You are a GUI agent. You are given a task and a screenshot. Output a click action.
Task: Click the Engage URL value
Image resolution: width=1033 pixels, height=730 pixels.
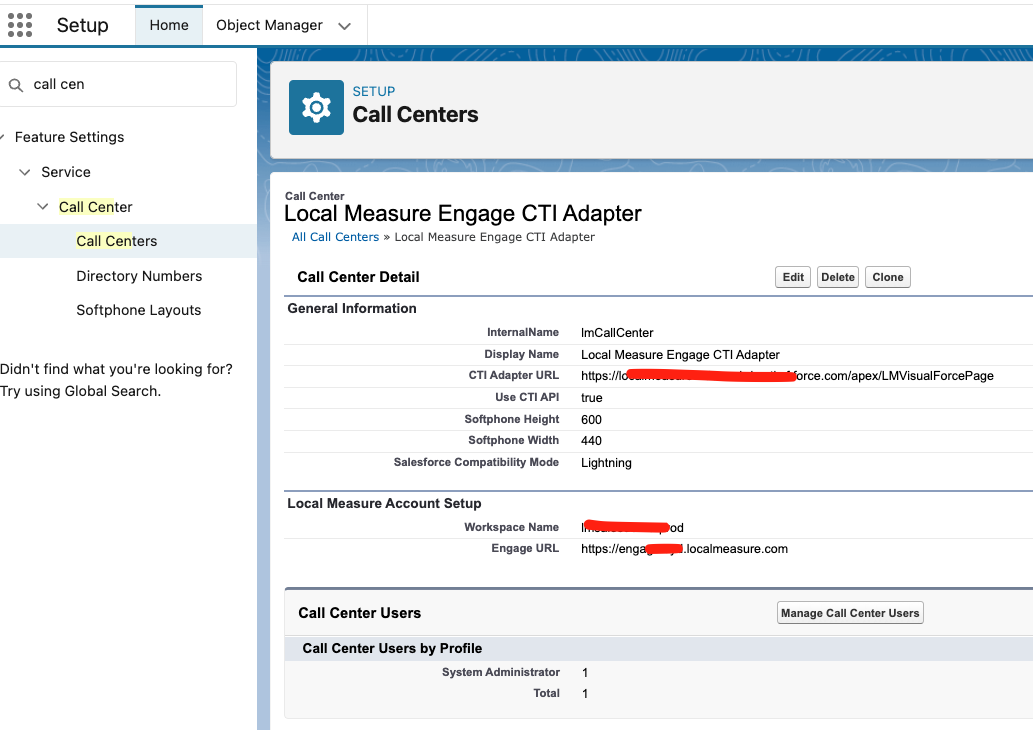pyautogui.click(x=684, y=549)
